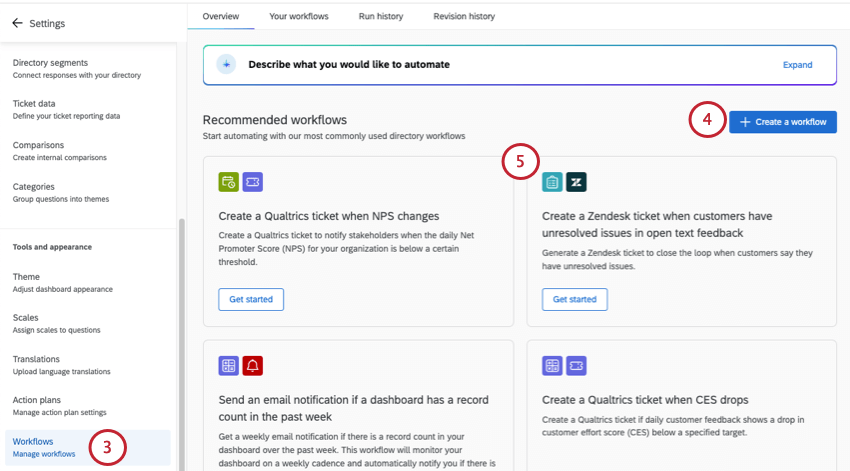Click the back arrow next to Settings
The image size is (850, 471).
pos(17,22)
